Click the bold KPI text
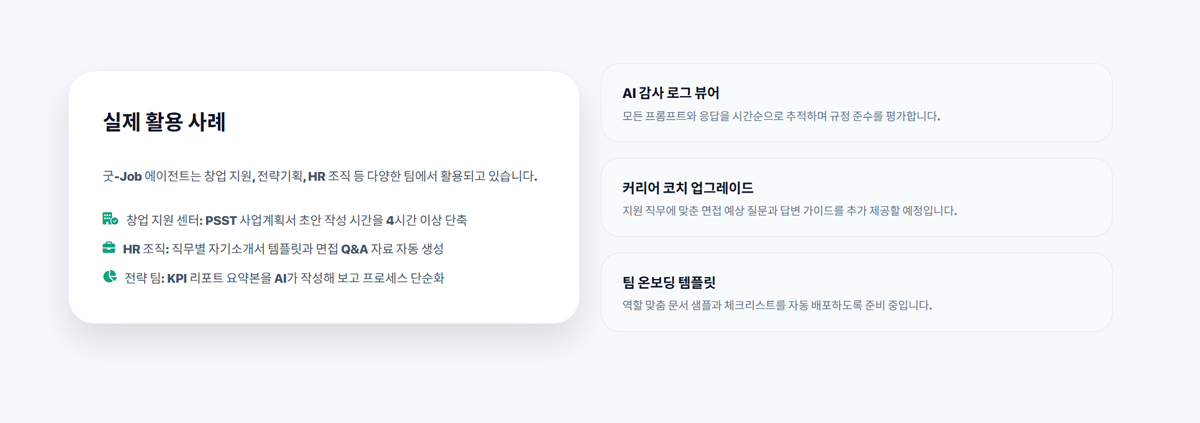Viewport: 1200px width, 423px height. click(x=178, y=278)
